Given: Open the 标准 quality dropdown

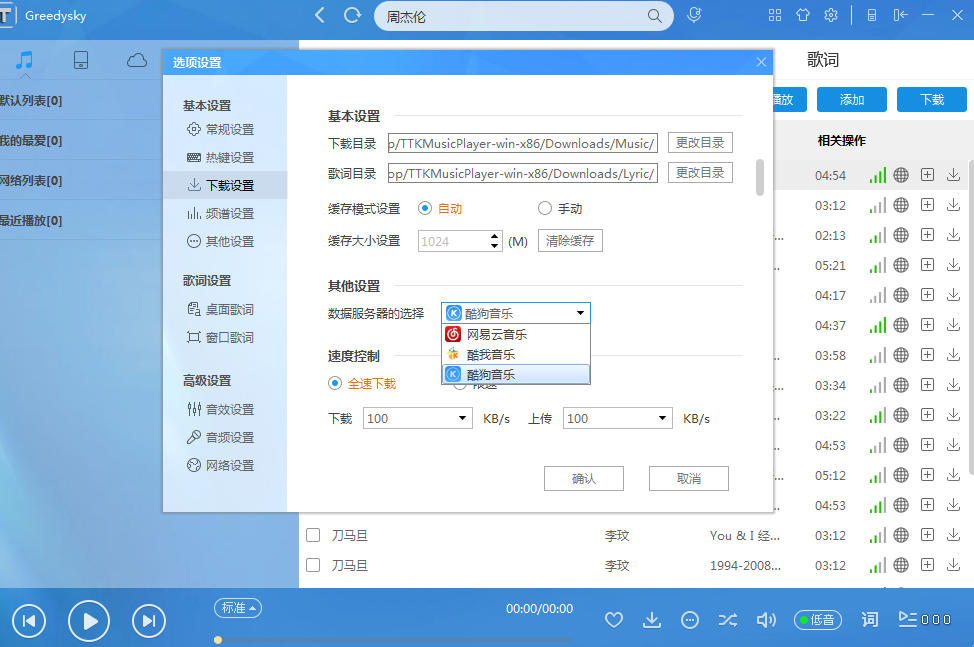Looking at the screenshot, I should click(x=238, y=608).
